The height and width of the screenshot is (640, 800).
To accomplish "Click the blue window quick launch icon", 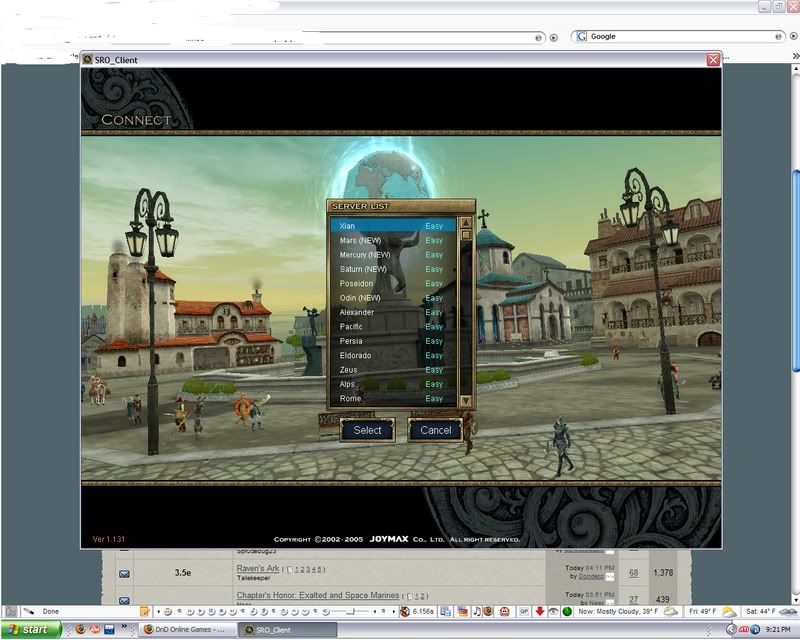I will click(x=109, y=629).
